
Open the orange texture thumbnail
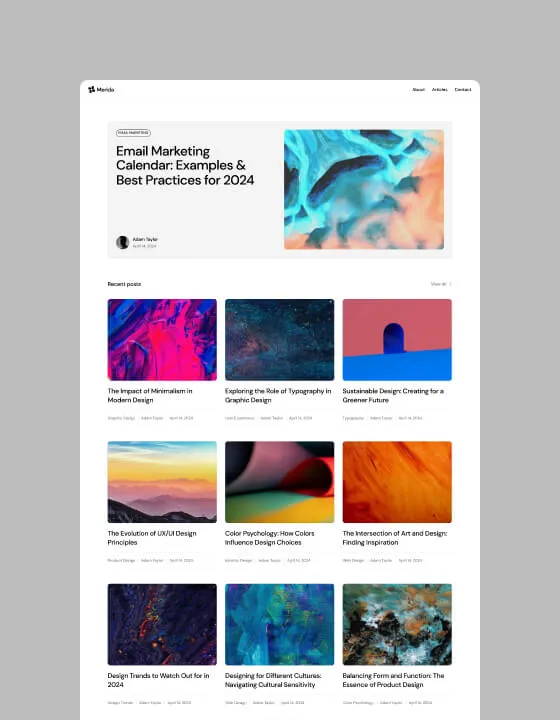397,482
